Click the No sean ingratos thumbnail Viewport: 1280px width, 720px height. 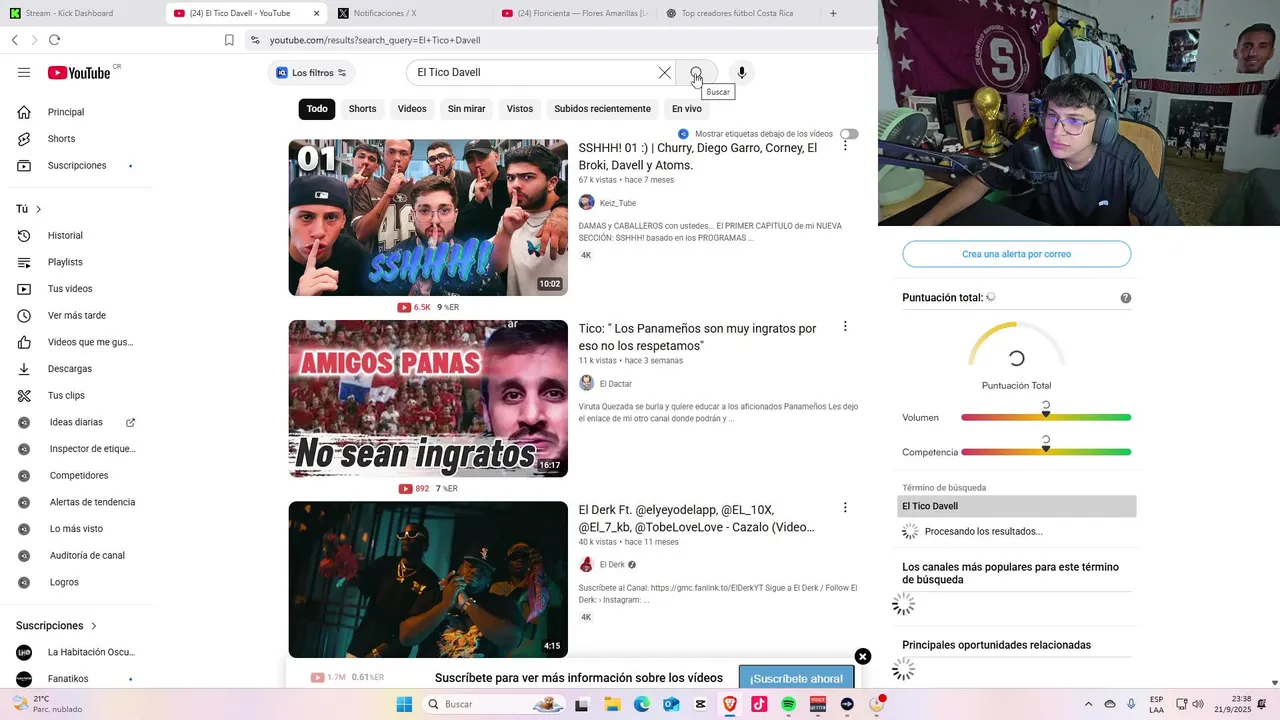coord(428,398)
